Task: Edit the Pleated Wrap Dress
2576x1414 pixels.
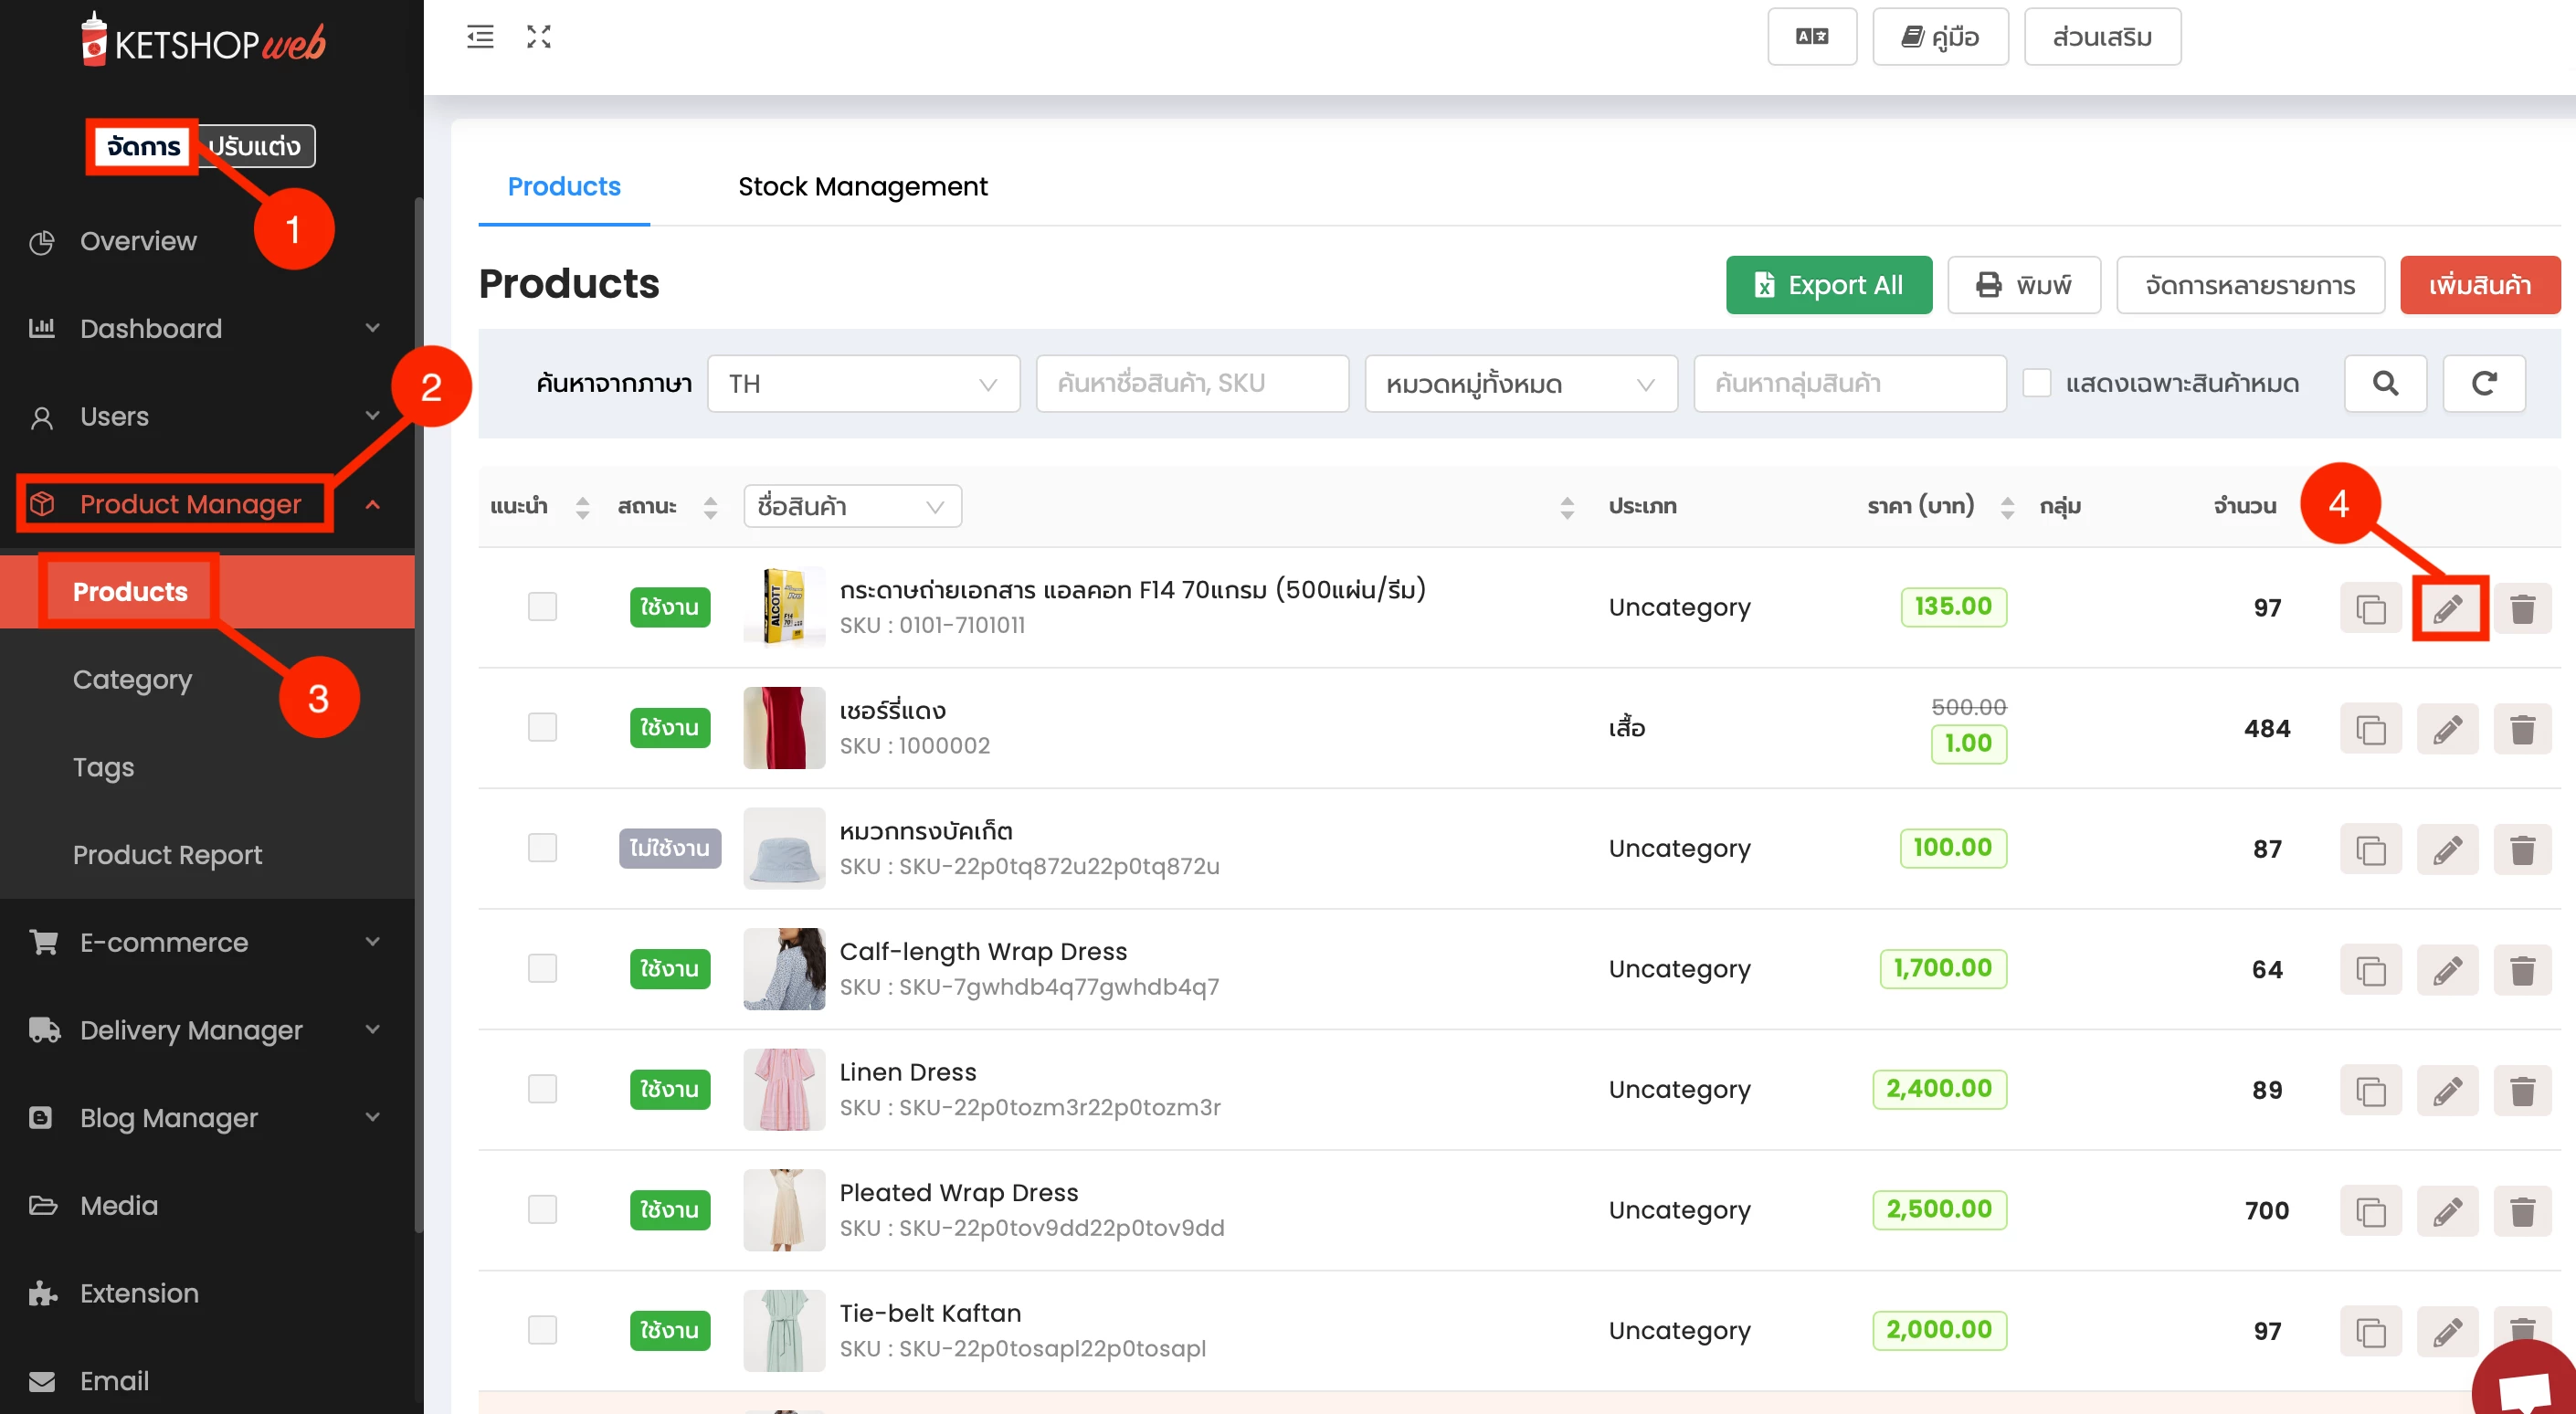Action: [x=2447, y=1212]
